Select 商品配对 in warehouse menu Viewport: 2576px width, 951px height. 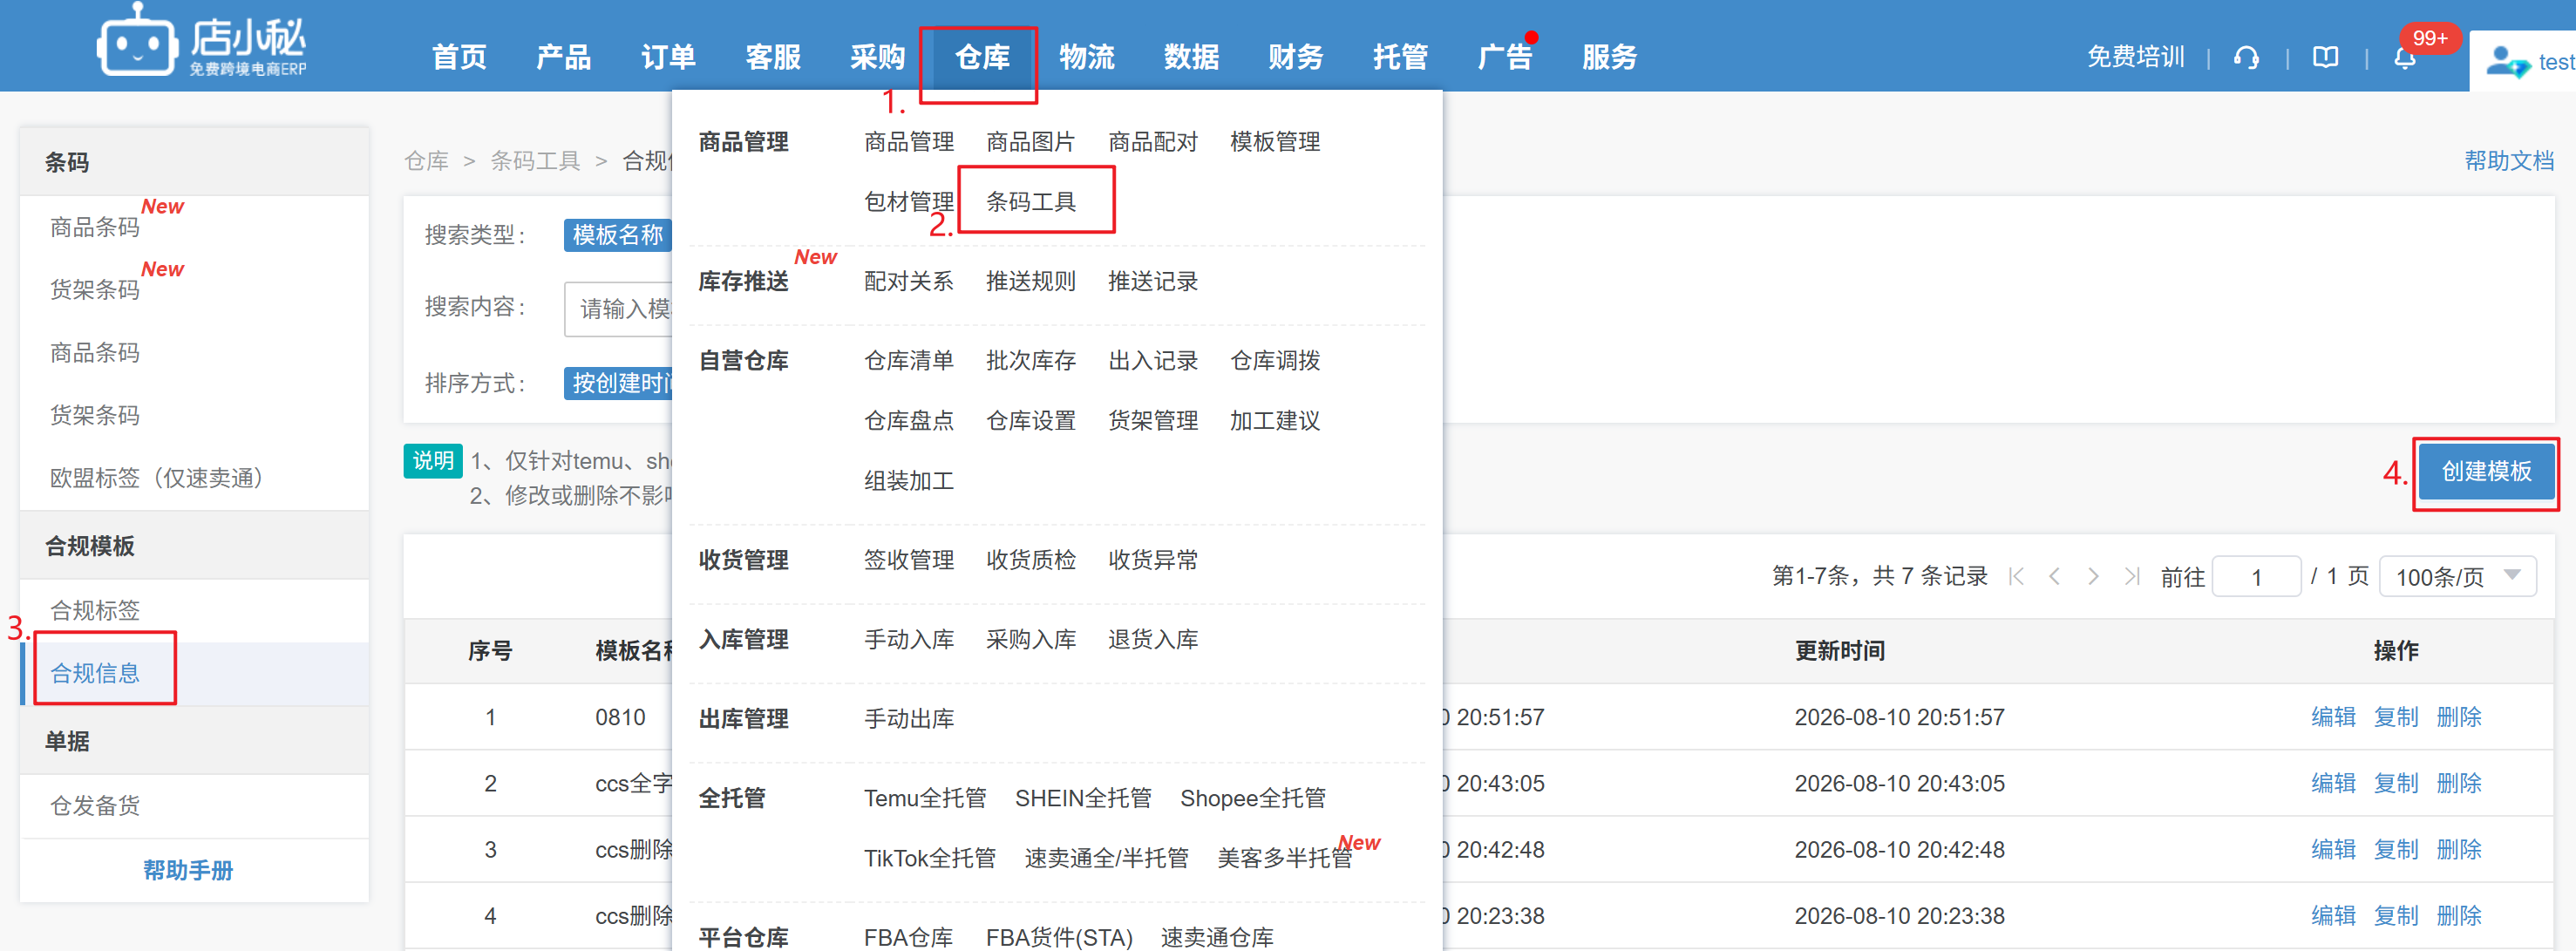[1153, 142]
